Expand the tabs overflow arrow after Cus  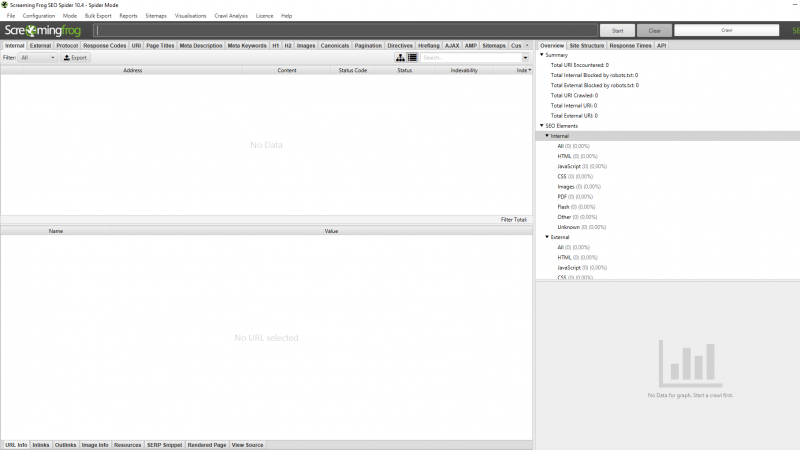pos(528,45)
